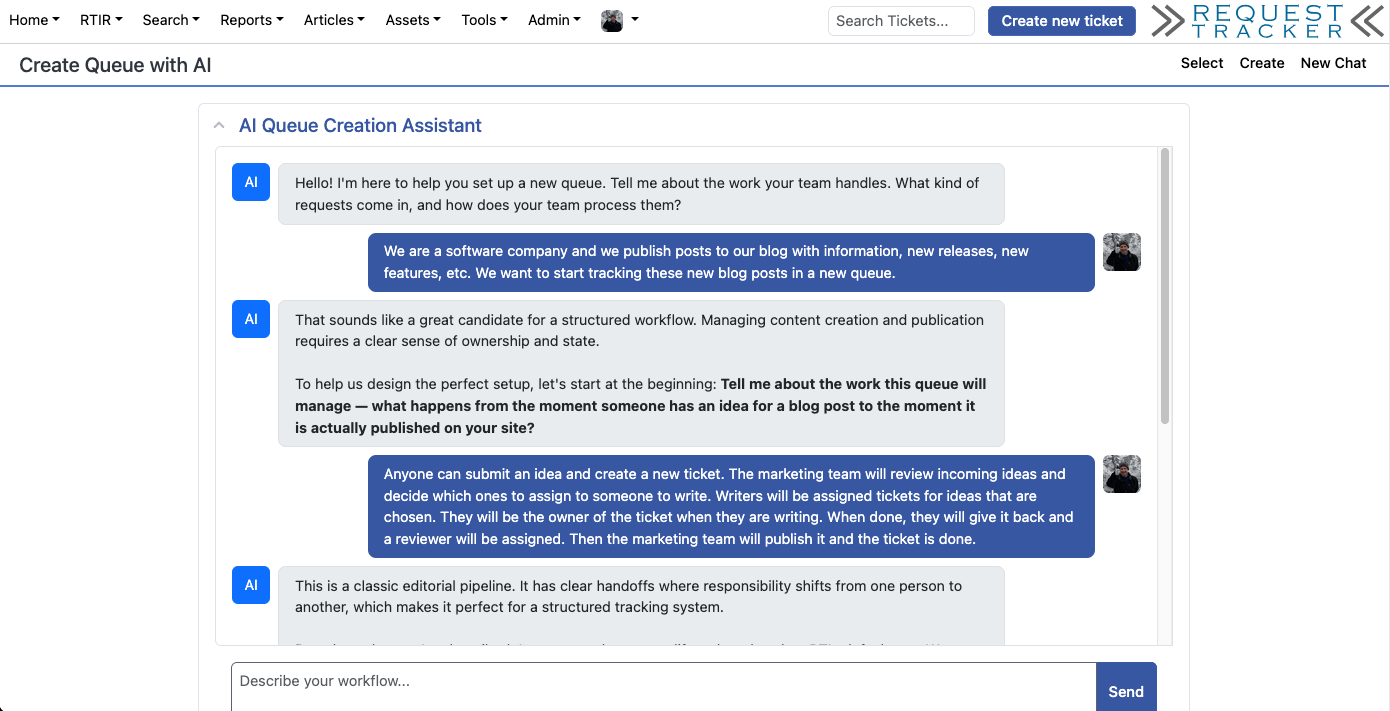Open the Home menu

tap(34, 20)
